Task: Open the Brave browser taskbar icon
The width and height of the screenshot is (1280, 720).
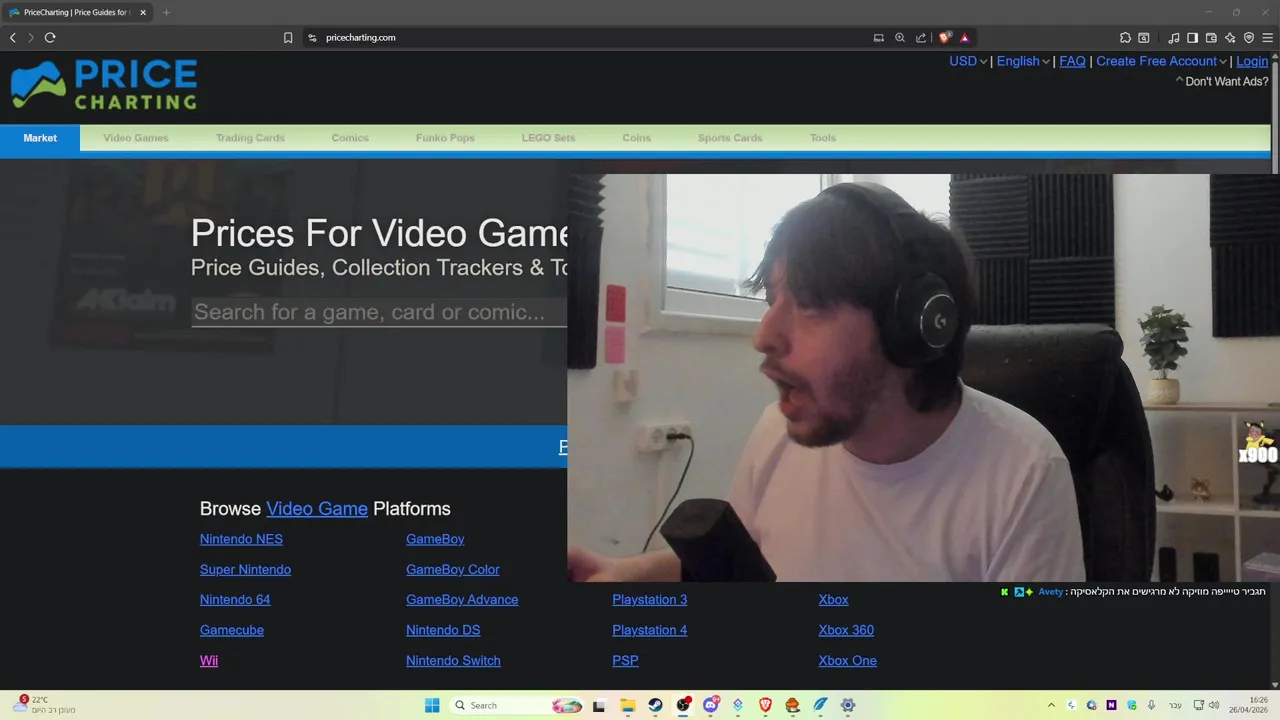Action: pyautogui.click(x=765, y=705)
